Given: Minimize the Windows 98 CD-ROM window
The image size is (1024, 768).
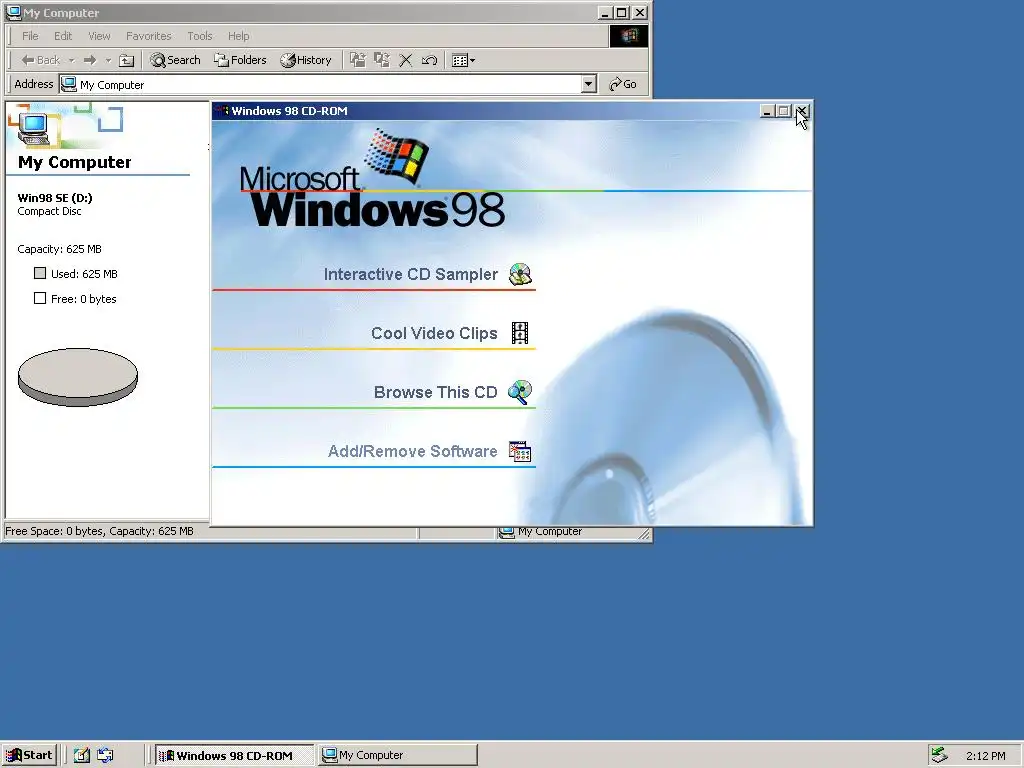Looking at the screenshot, I should click(x=768, y=111).
